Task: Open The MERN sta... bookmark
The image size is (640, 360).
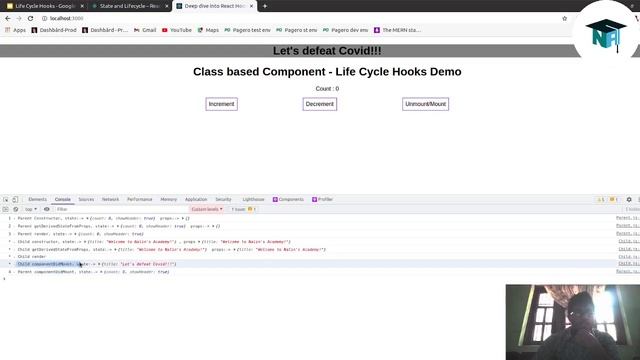Action: (397, 30)
